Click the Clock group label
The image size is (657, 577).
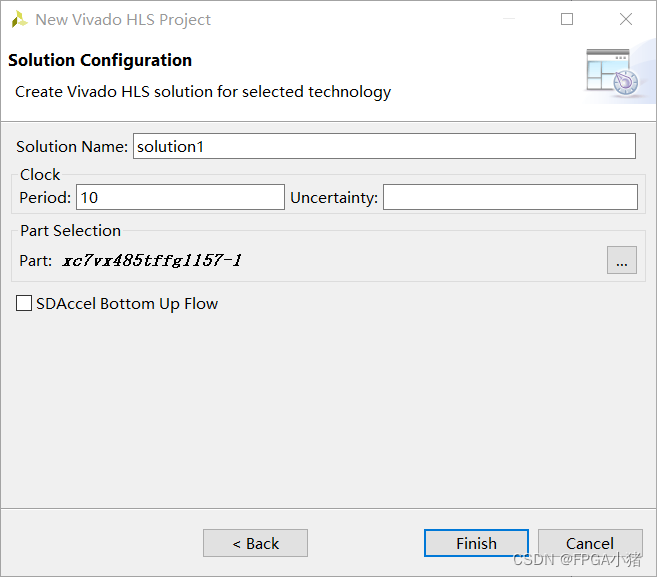point(40,174)
